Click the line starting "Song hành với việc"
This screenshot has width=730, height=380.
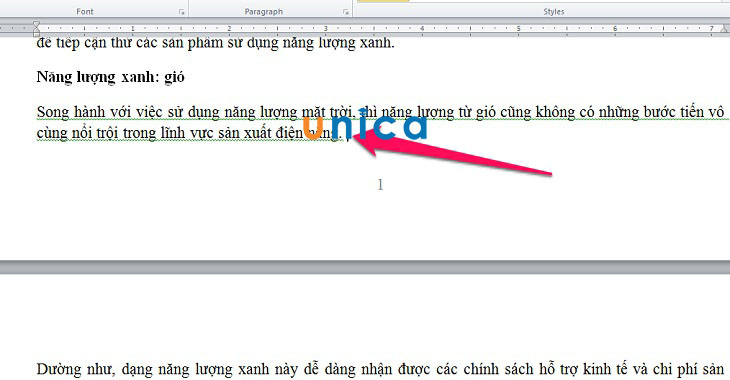(380, 112)
